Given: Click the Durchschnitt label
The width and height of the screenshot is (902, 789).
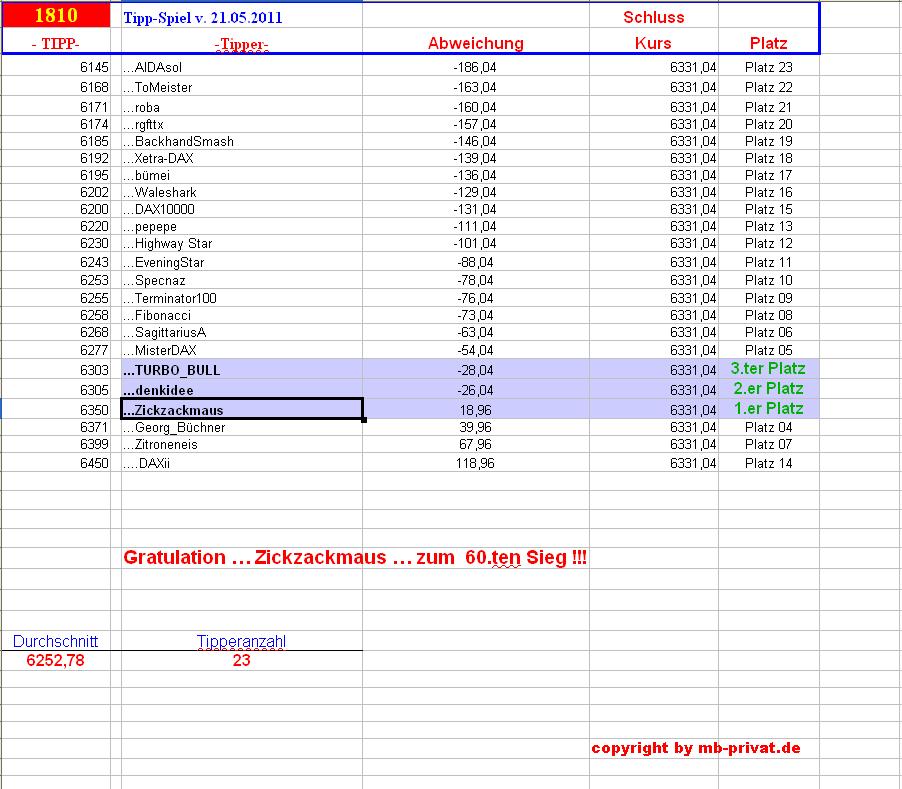Looking at the screenshot, I should click(x=55, y=641).
